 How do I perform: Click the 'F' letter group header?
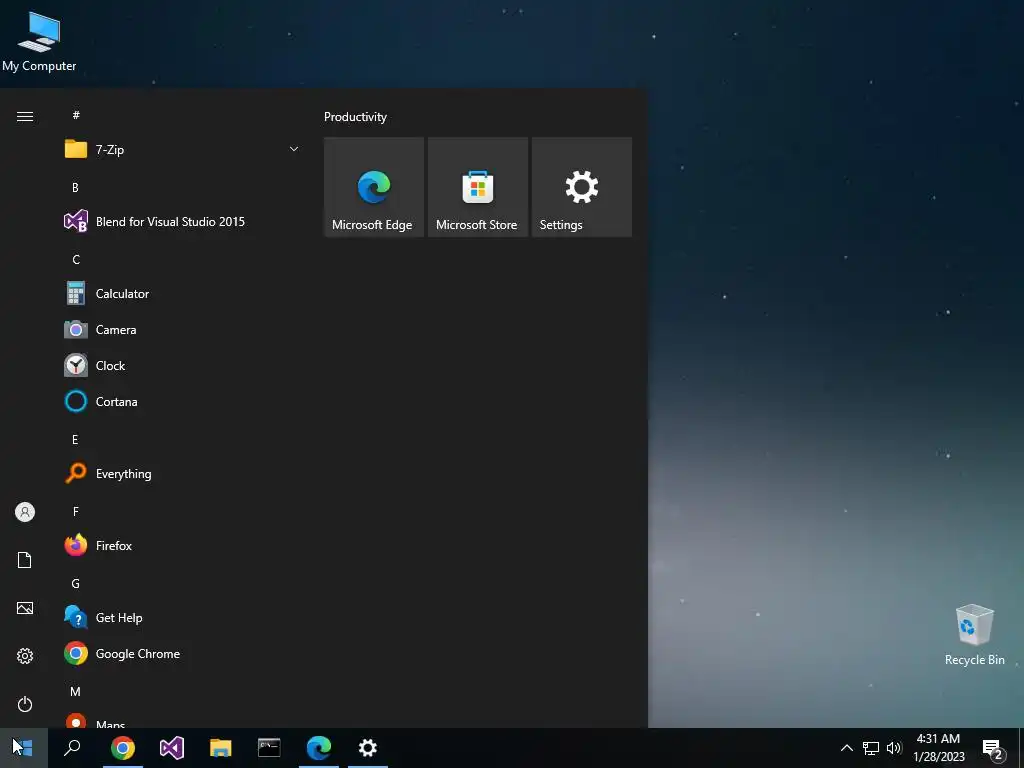coord(75,511)
